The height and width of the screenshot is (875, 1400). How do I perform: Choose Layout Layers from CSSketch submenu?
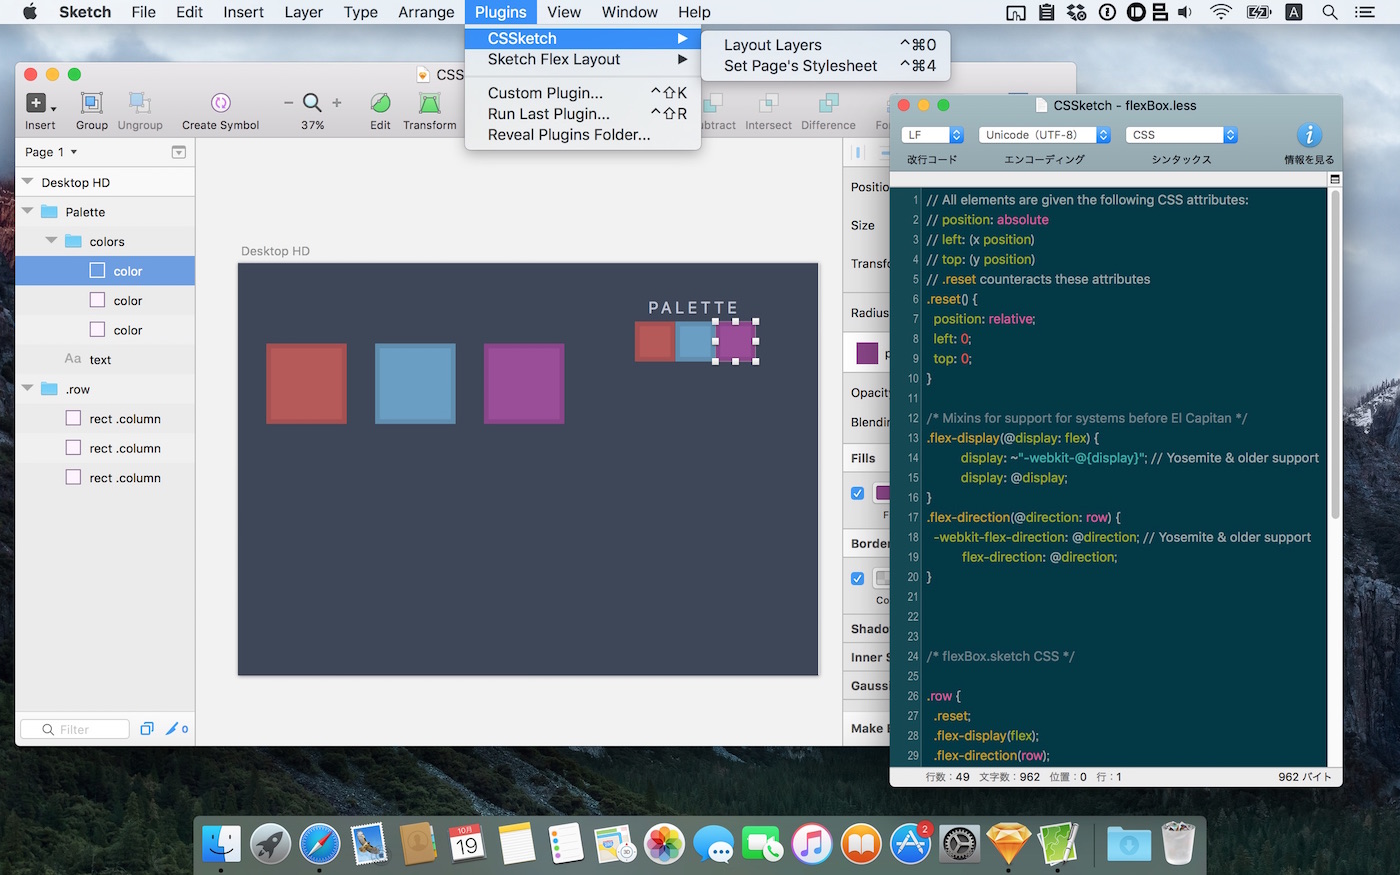(x=772, y=45)
